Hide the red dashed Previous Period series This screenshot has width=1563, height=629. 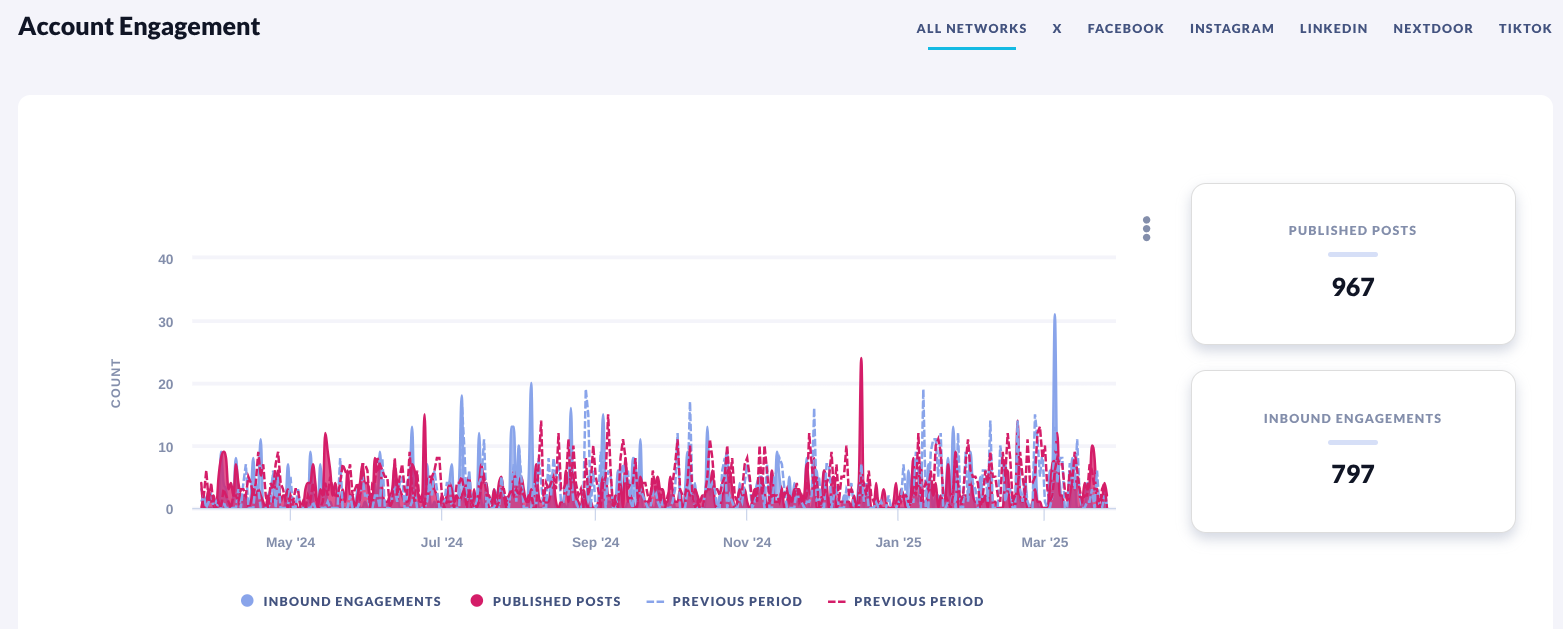coord(906,601)
